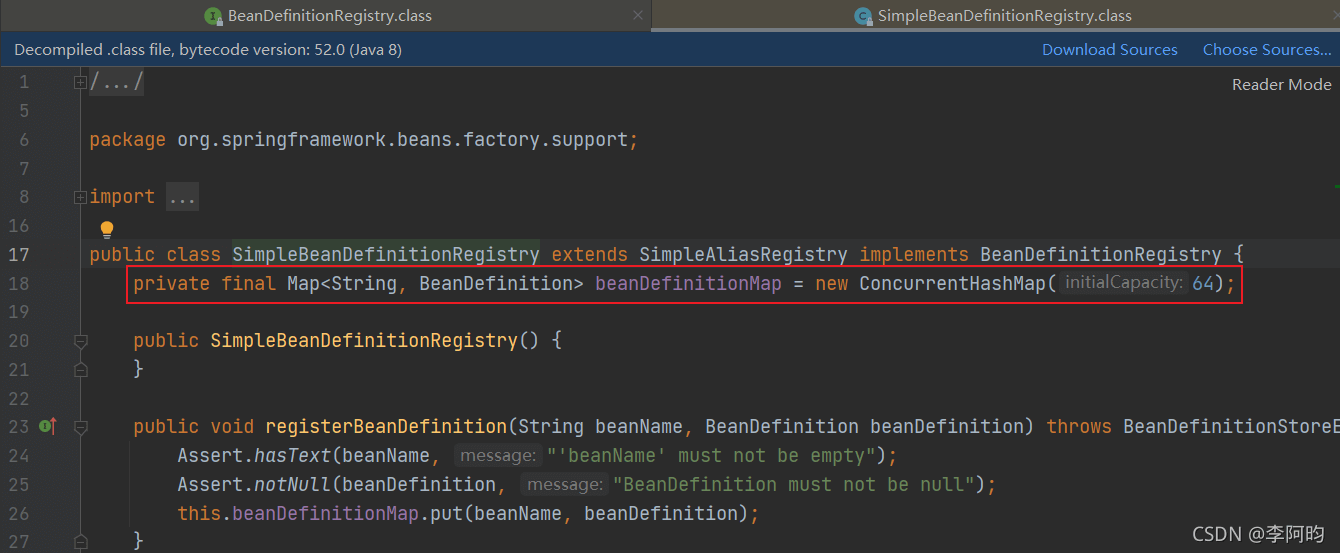Viewport: 1340px width, 553px height.
Task: Click the message: hint before 'beanName' must not be empty
Action: pyautogui.click(x=497, y=456)
